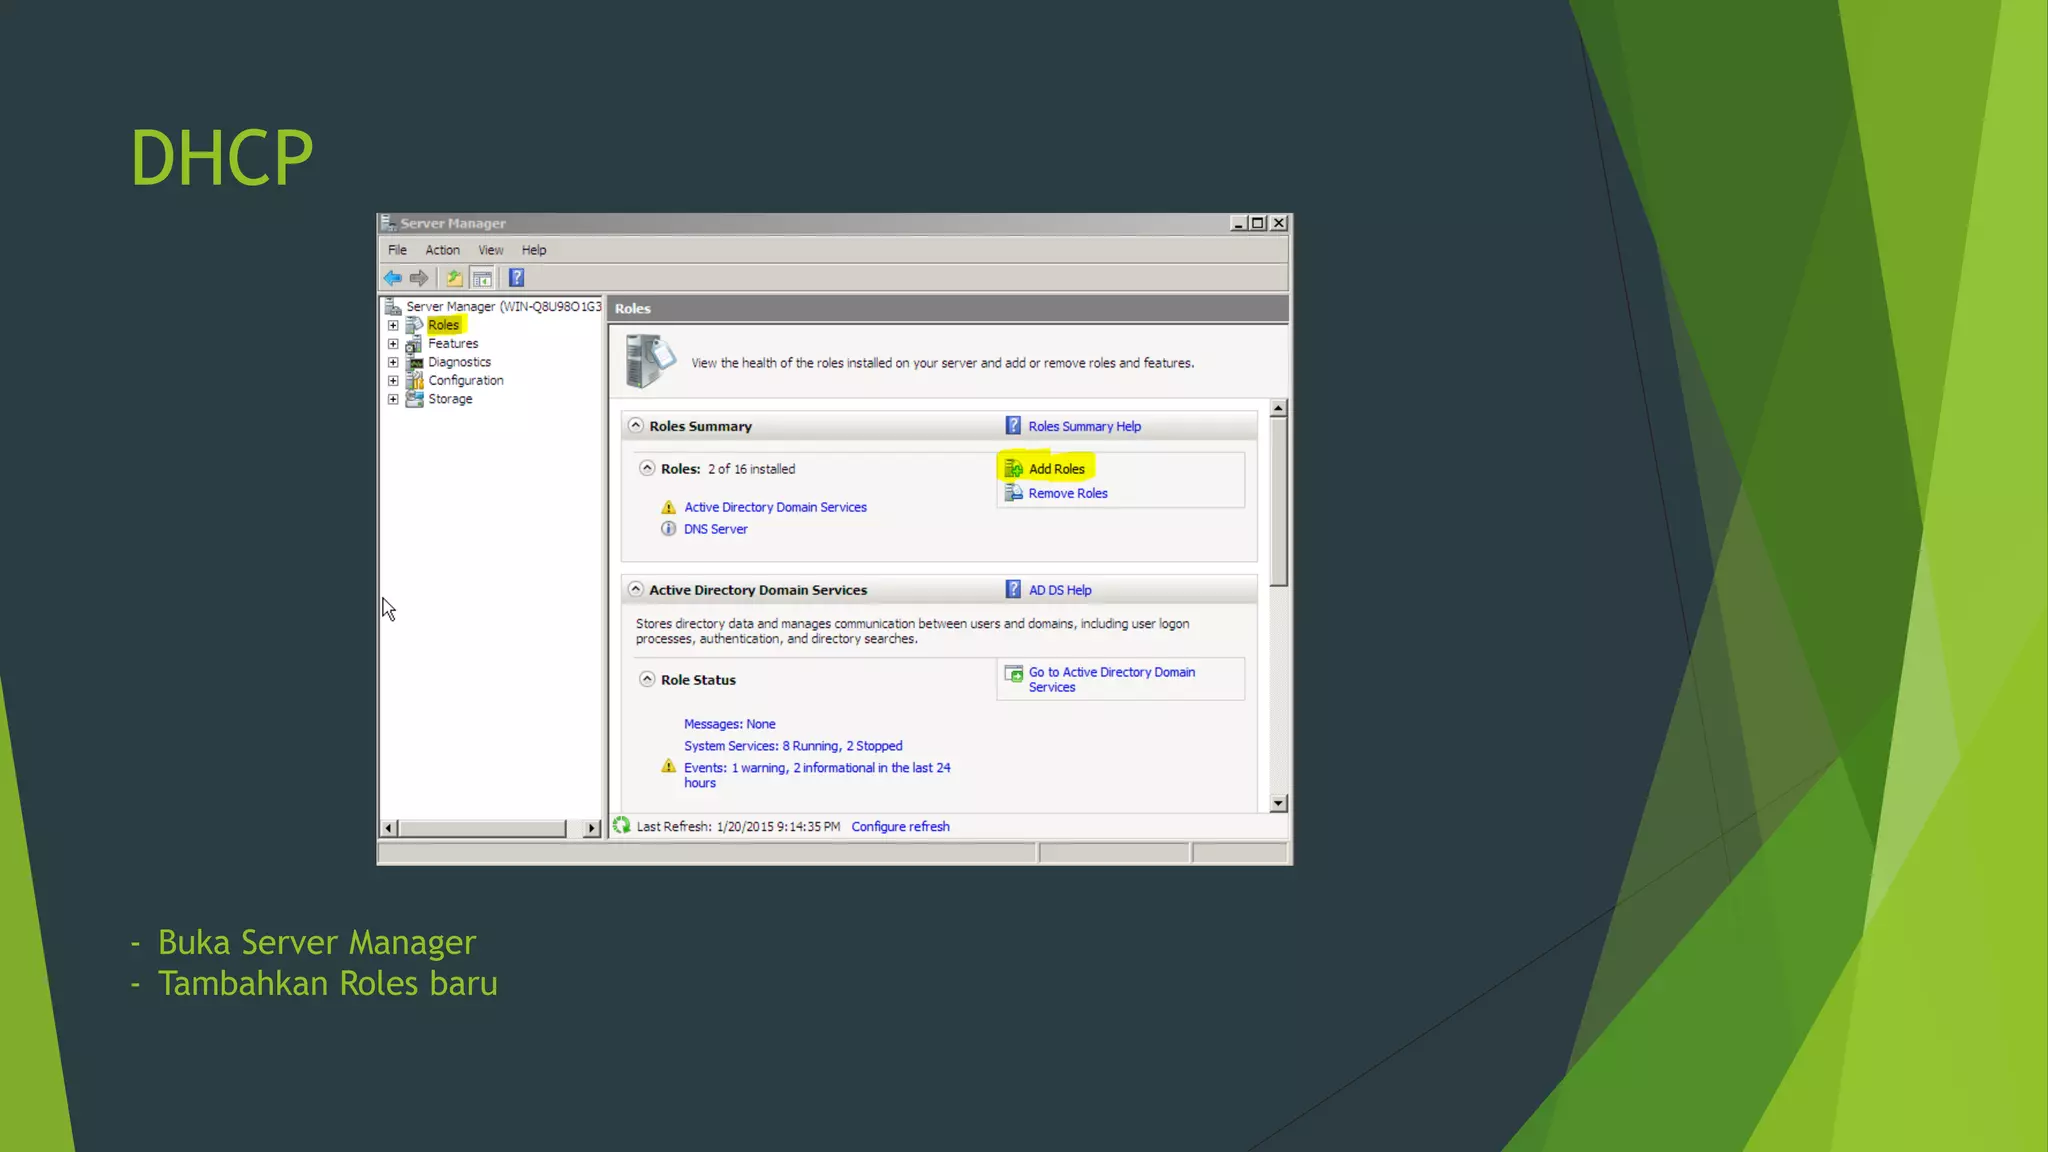Collapse the Roles Summary section

(x=635, y=426)
